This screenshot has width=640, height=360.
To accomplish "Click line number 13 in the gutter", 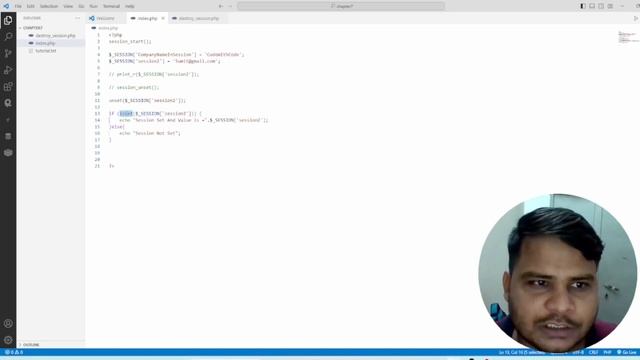I will click(x=97, y=113).
